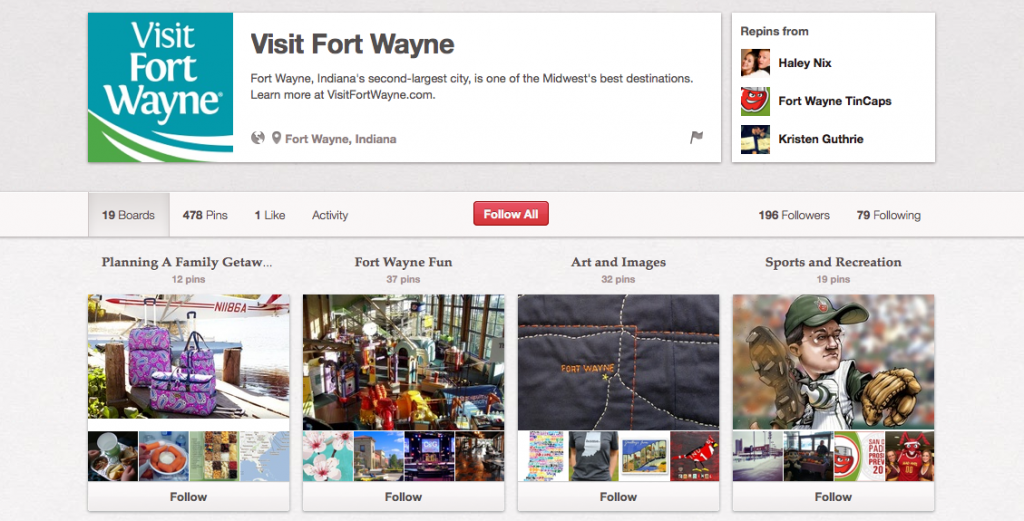The height and width of the screenshot is (521, 1024).
Task: Click the 32 pins count text
Action: coord(618,279)
